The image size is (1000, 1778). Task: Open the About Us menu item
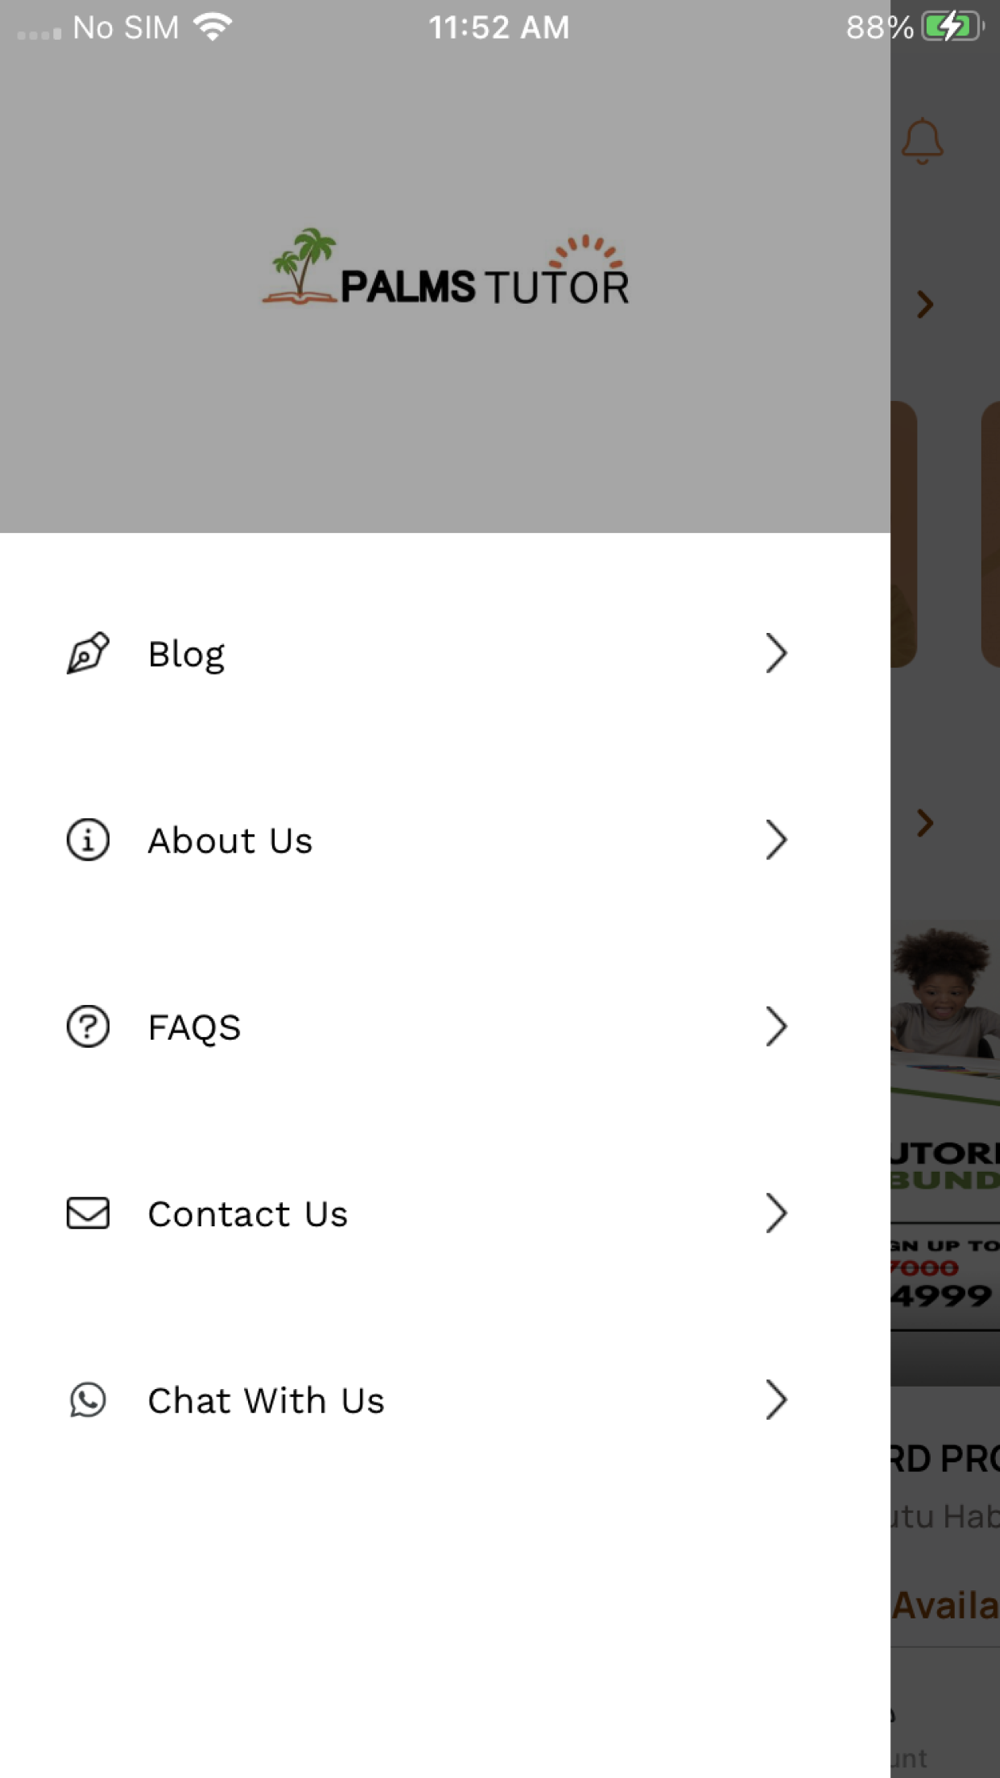pos(445,840)
